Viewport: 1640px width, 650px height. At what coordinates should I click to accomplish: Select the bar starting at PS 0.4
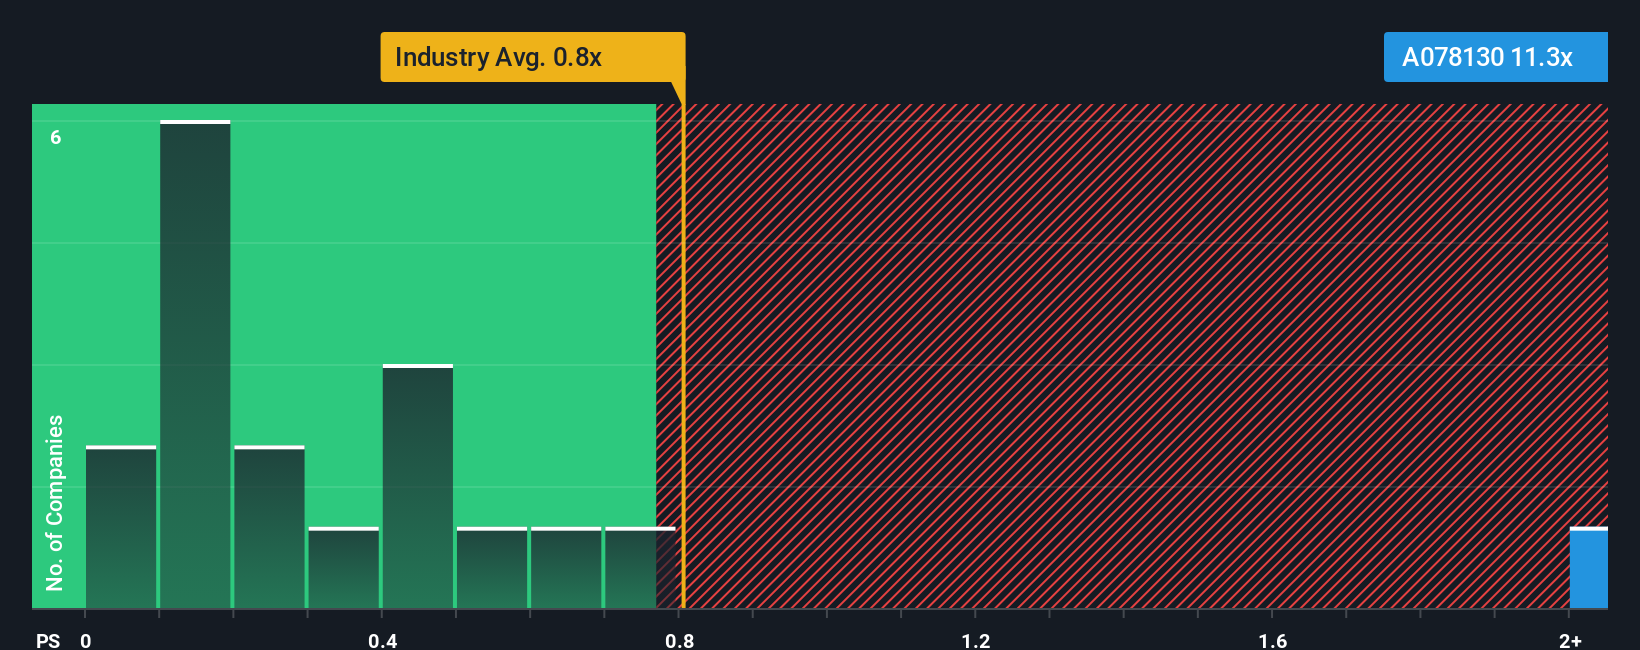click(x=418, y=486)
